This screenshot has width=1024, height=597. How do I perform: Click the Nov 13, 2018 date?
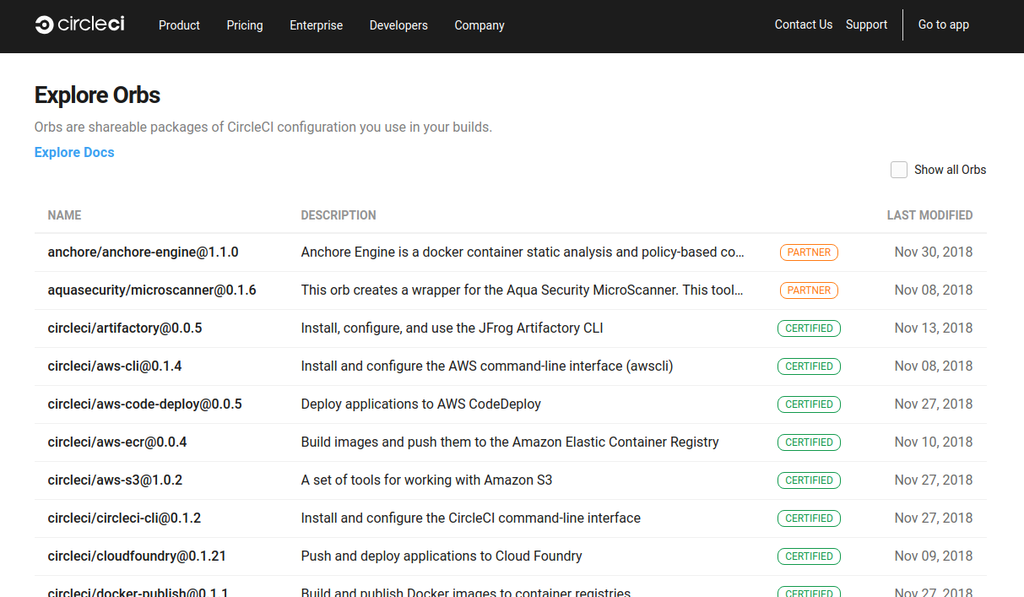[x=933, y=328]
